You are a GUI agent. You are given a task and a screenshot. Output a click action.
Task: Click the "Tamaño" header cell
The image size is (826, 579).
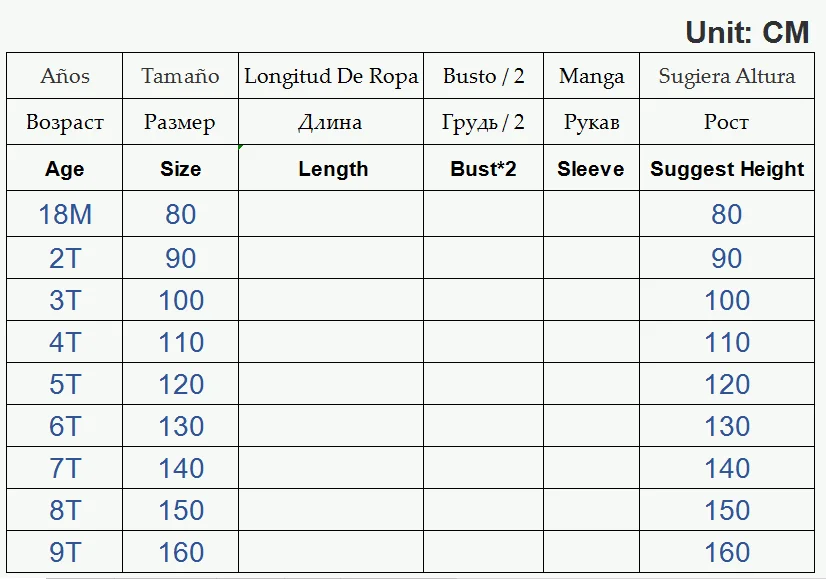point(180,76)
